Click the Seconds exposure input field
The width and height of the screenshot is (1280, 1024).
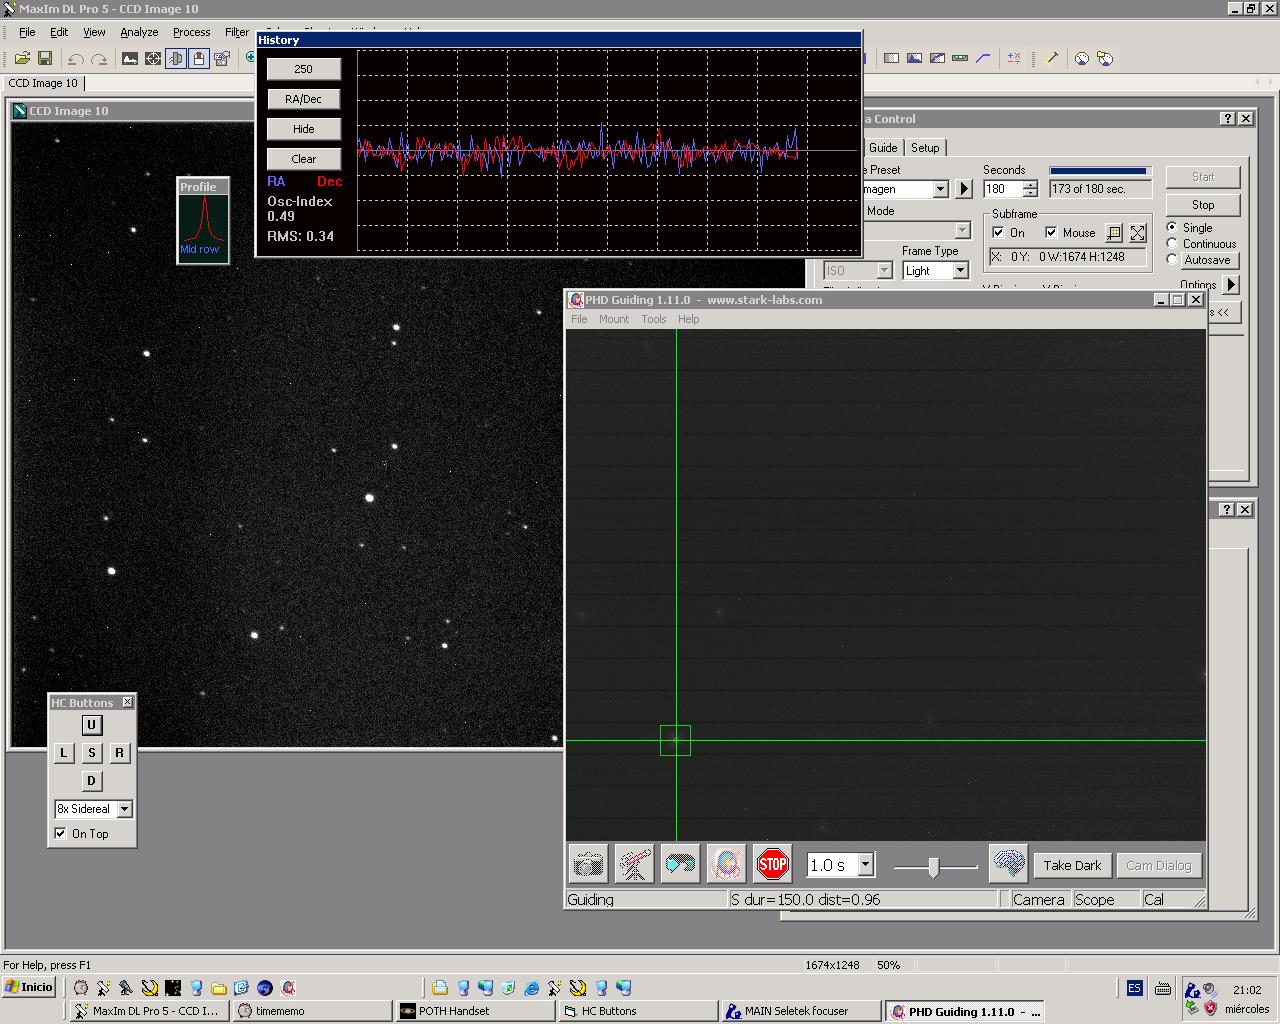pos(1002,189)
